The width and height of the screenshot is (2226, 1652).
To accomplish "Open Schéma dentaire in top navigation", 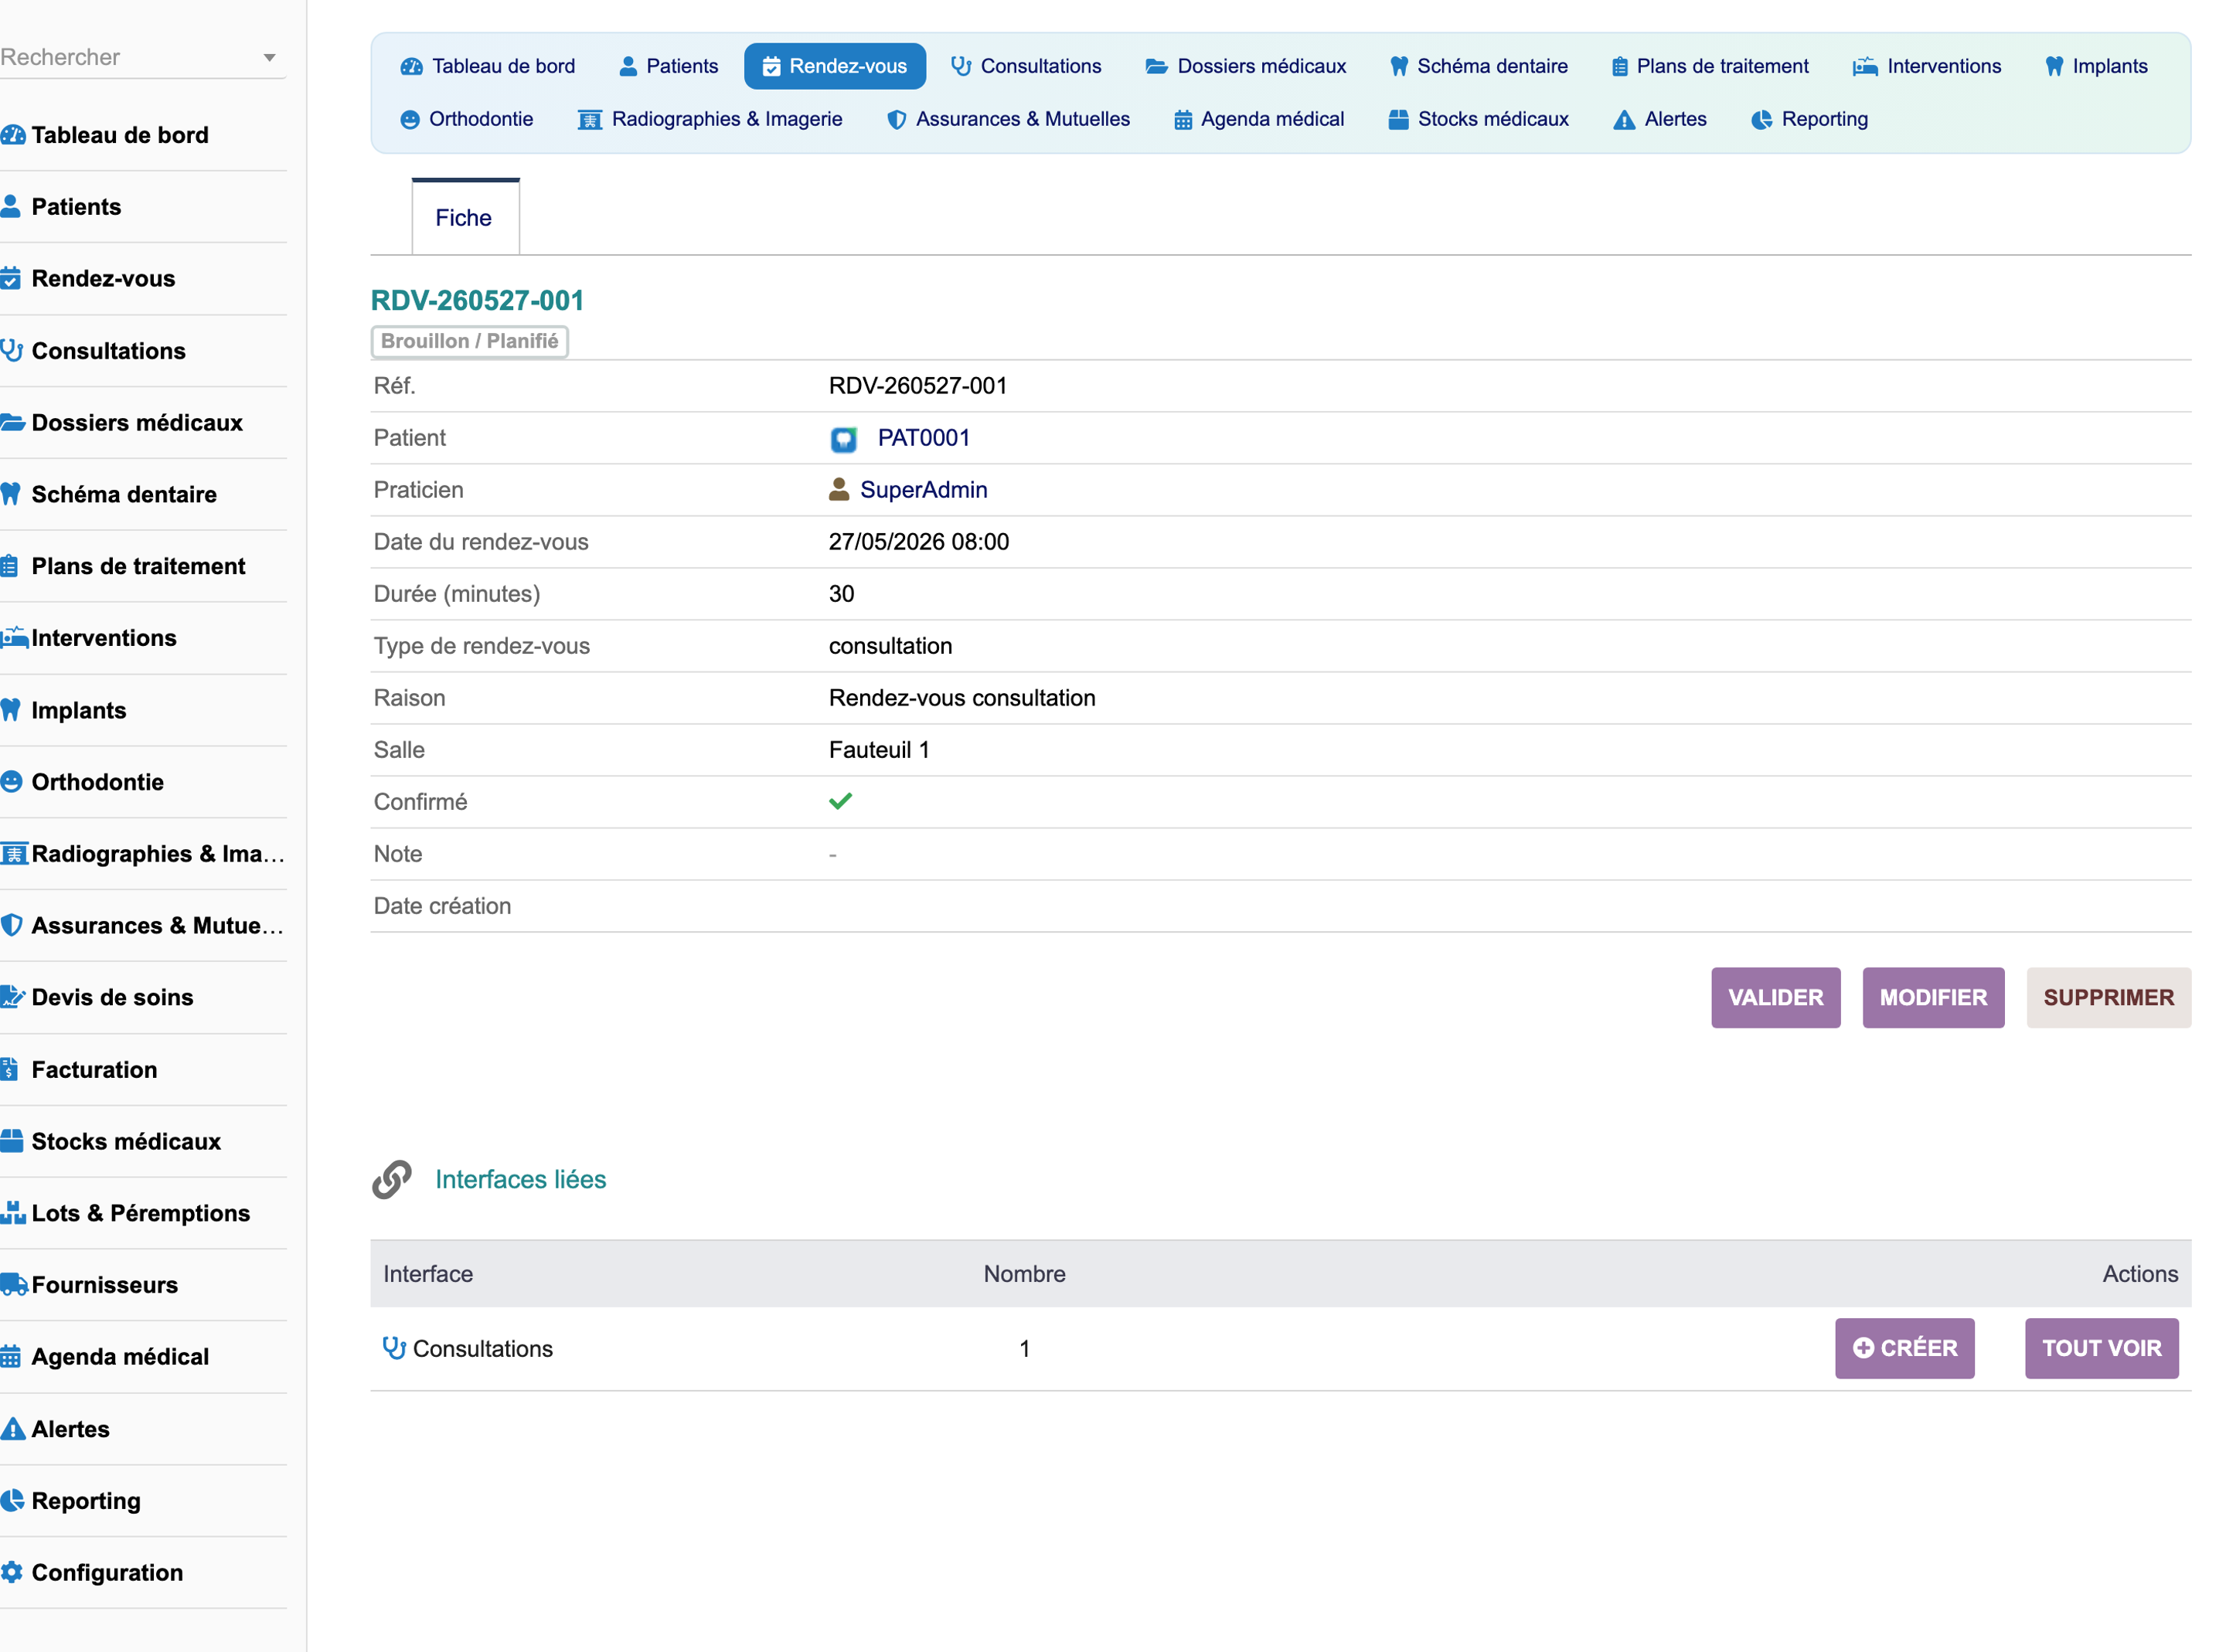I will tap(1479, 66).
